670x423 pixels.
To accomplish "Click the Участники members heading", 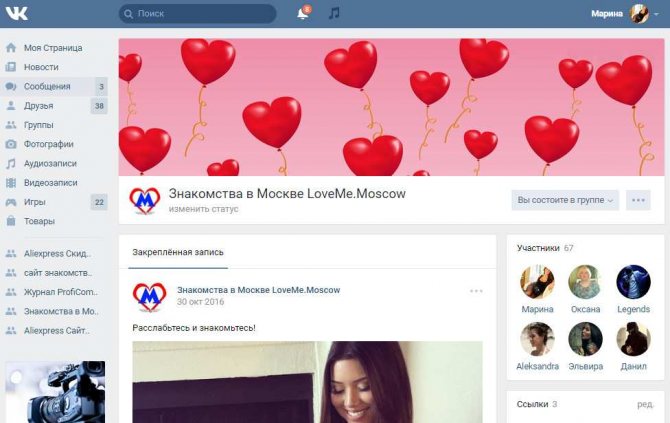I will (x=538, y=248).
